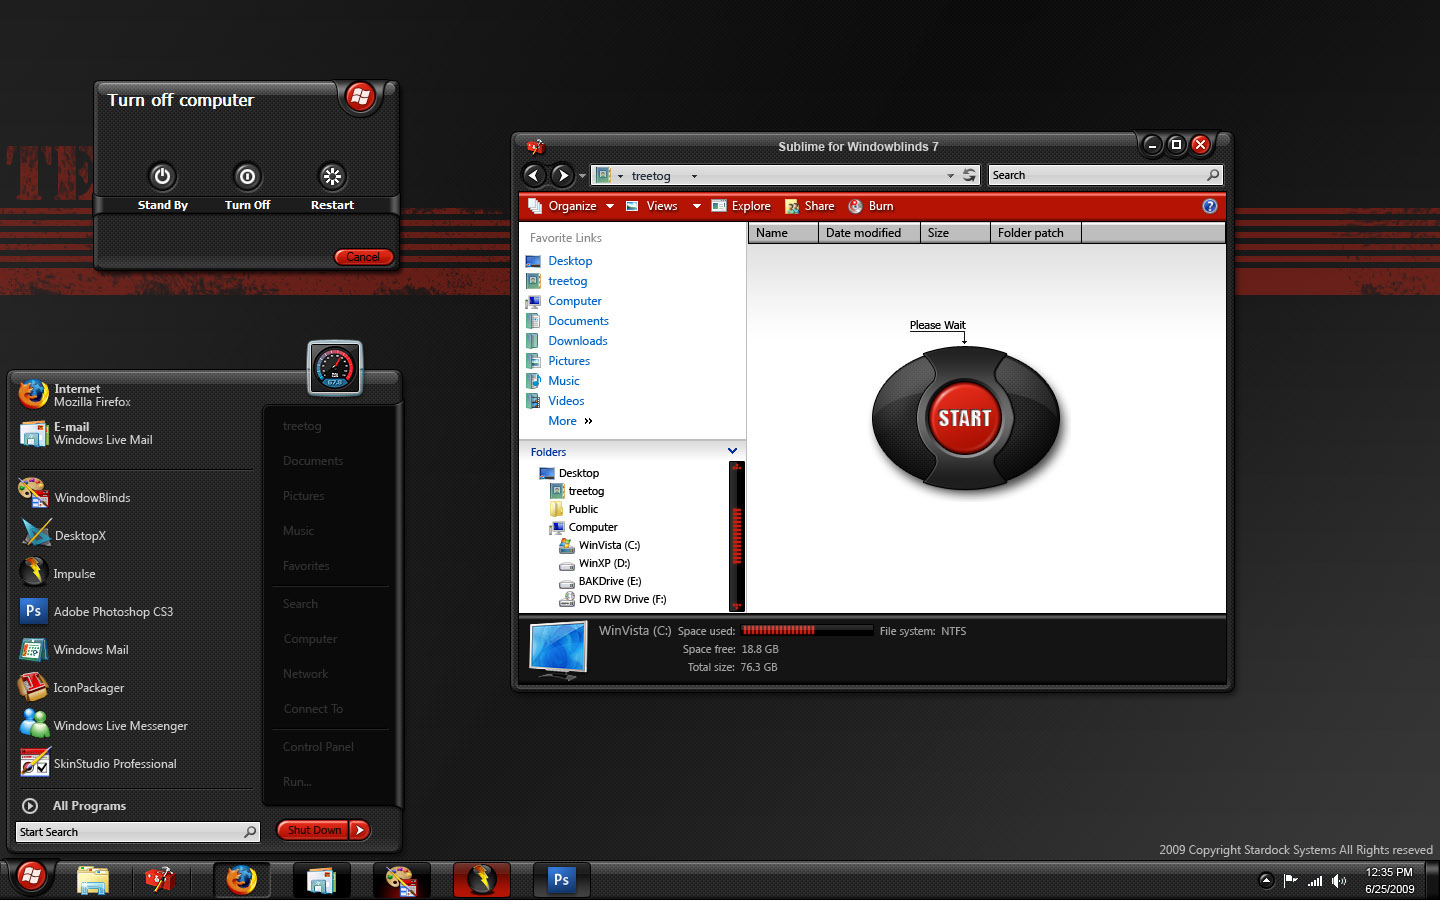This screenshot has height=900, width=1440.
Task: Click the space used progress bar
Action: (x=807, y=631)
